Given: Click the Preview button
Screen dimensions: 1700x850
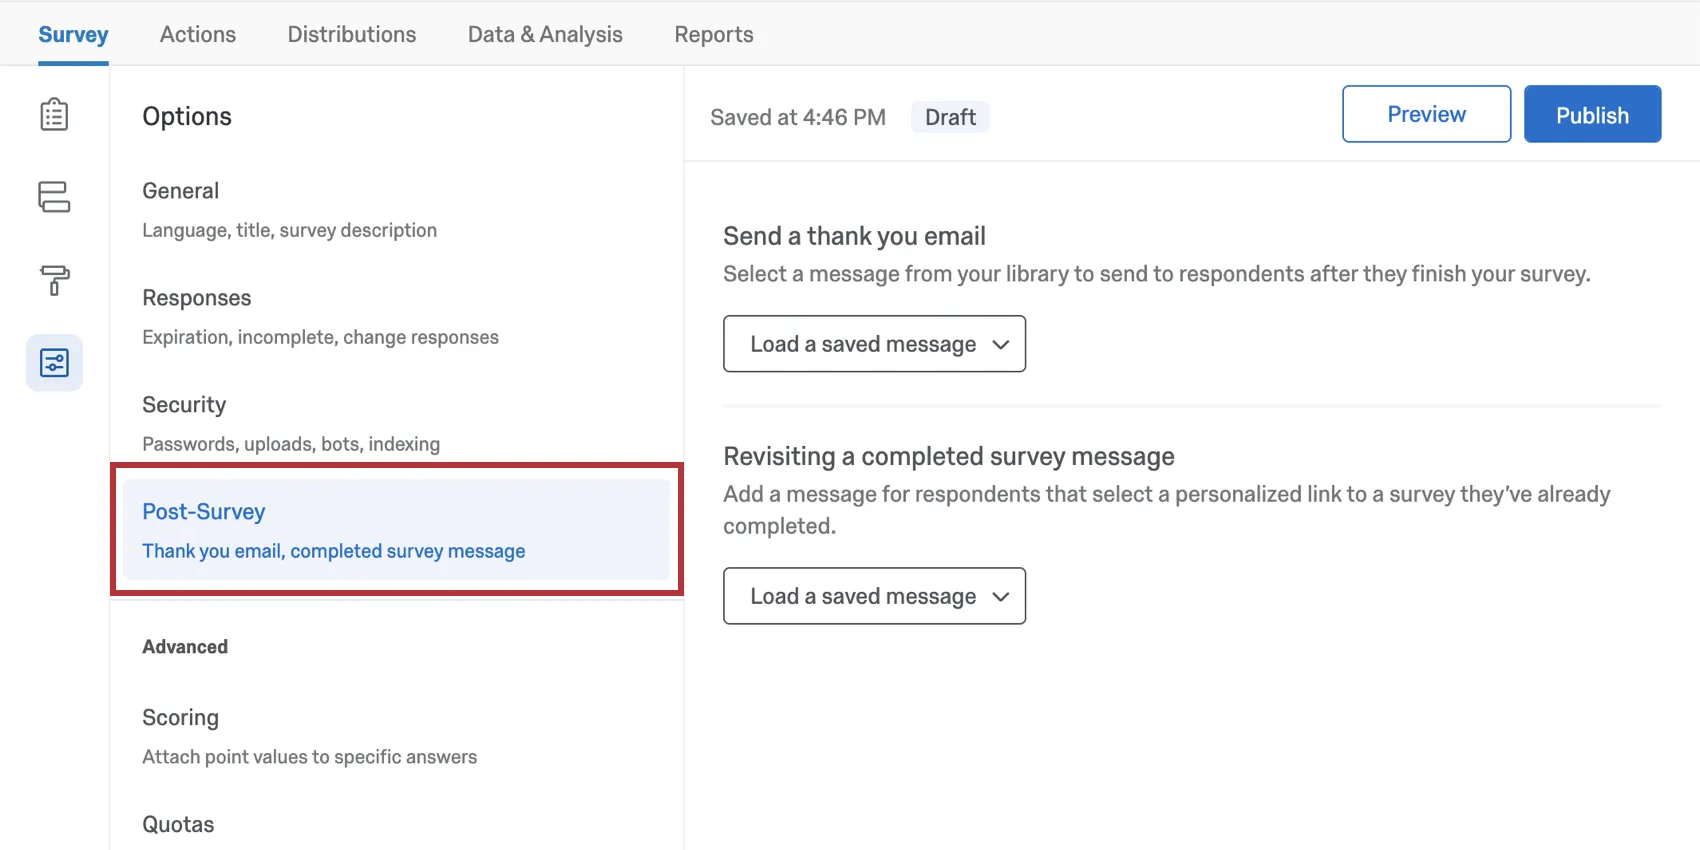Looking at the screenshot, I should (x=1426, y=114).
